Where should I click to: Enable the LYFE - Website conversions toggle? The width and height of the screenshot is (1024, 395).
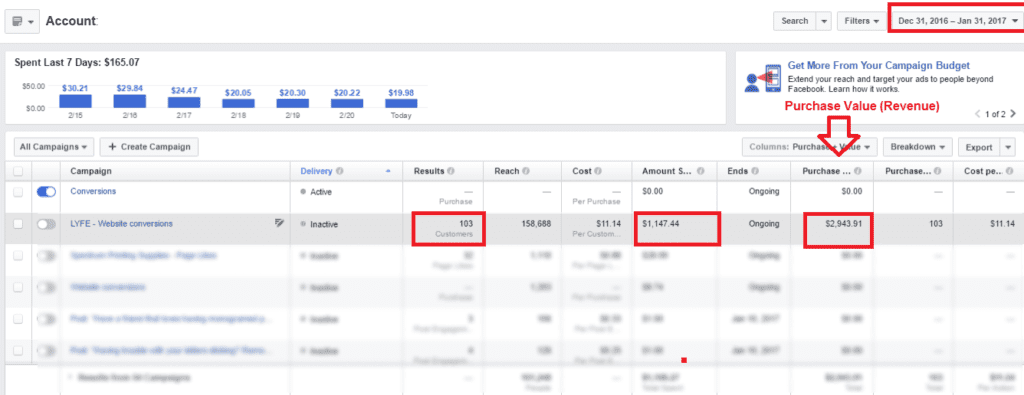(x=46, y=224)
